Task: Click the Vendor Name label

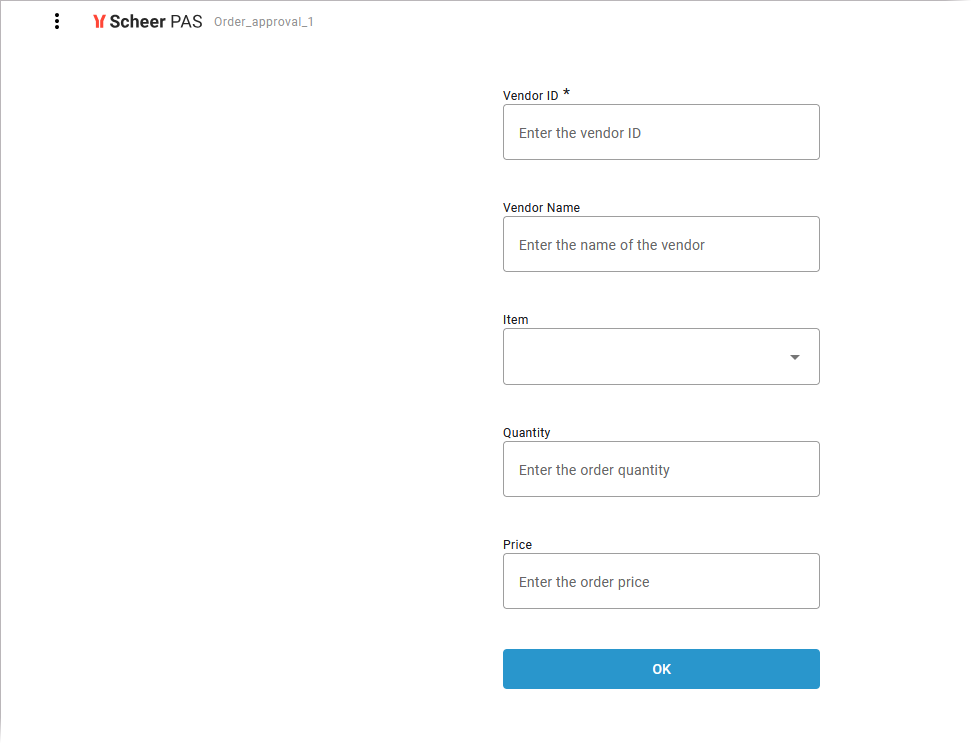Action: click(x=541, y=208)
